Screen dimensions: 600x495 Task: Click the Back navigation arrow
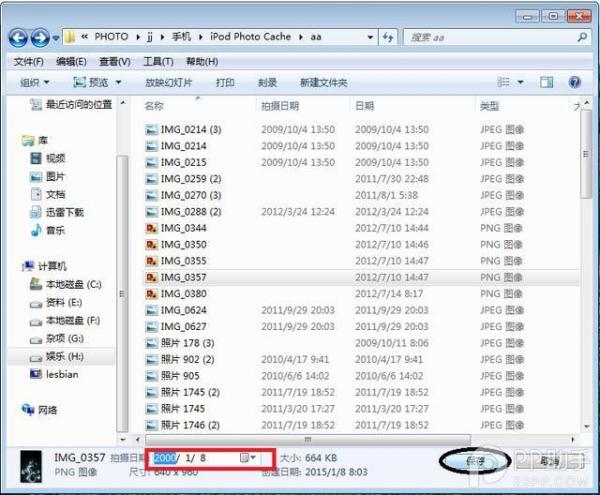[18, 37]
